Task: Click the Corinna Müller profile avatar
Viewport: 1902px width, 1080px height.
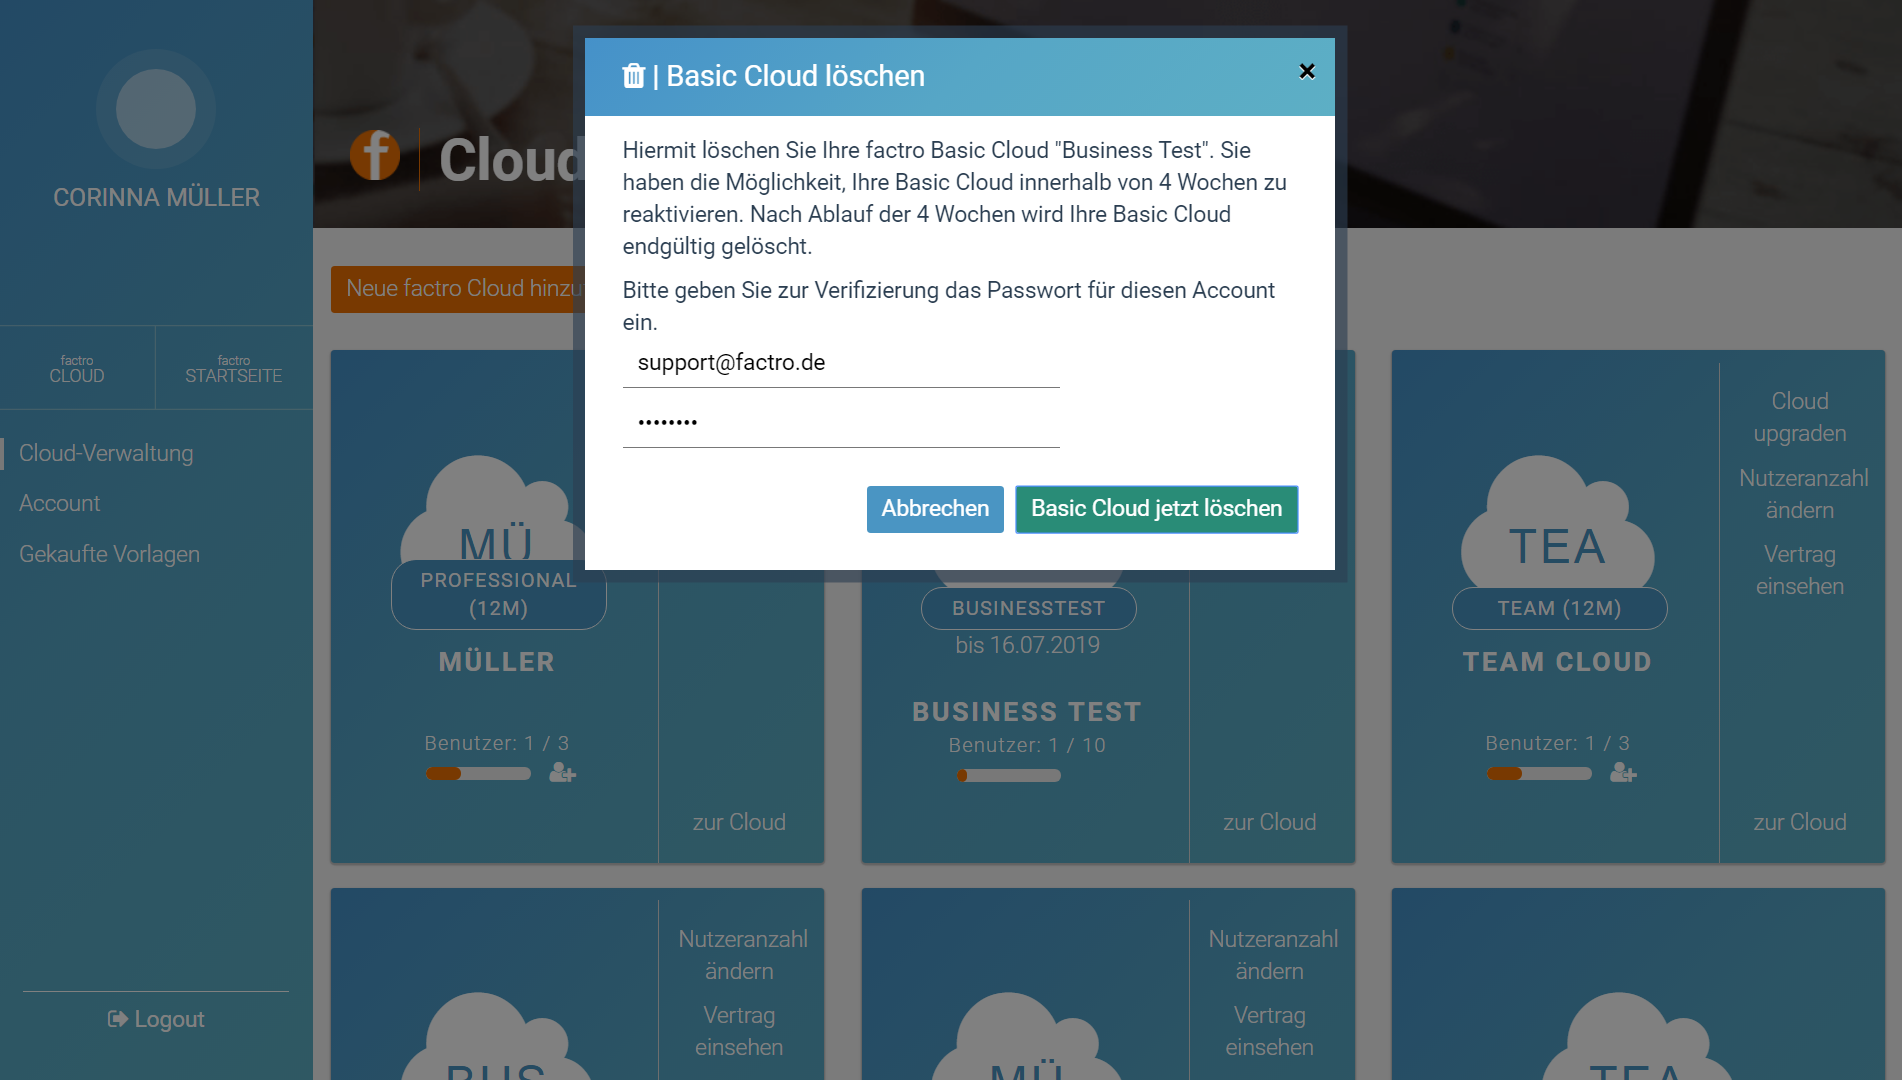Action: click(x=156, y=109)
